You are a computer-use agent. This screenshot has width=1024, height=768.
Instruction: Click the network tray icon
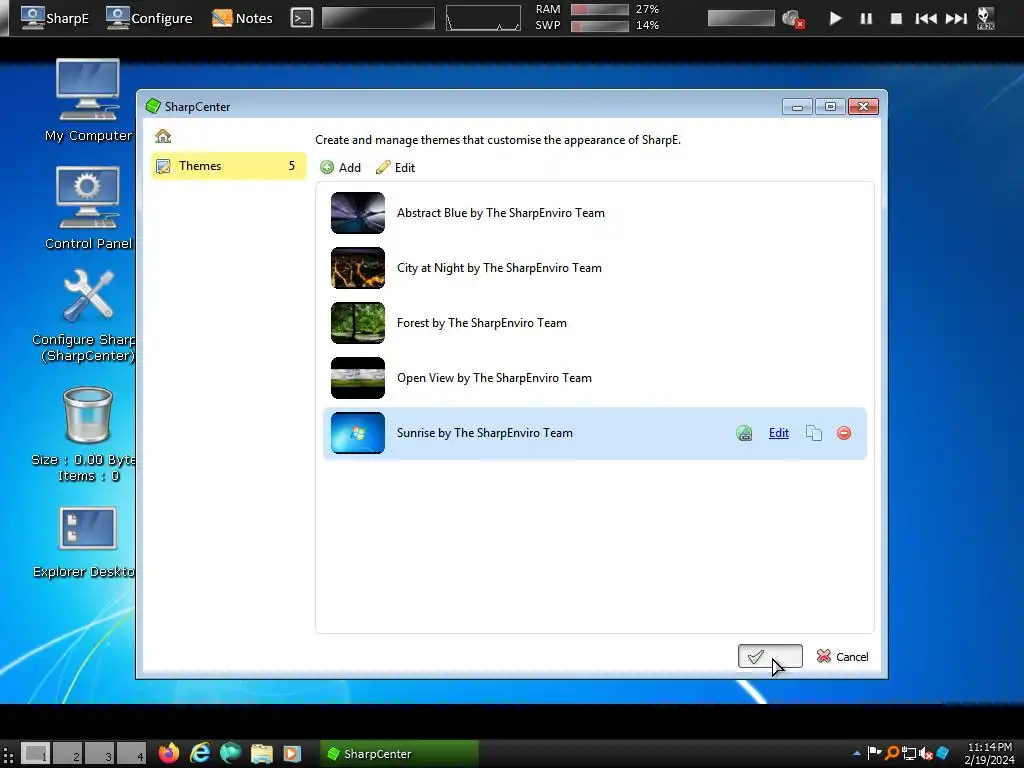tap(908, 754)
